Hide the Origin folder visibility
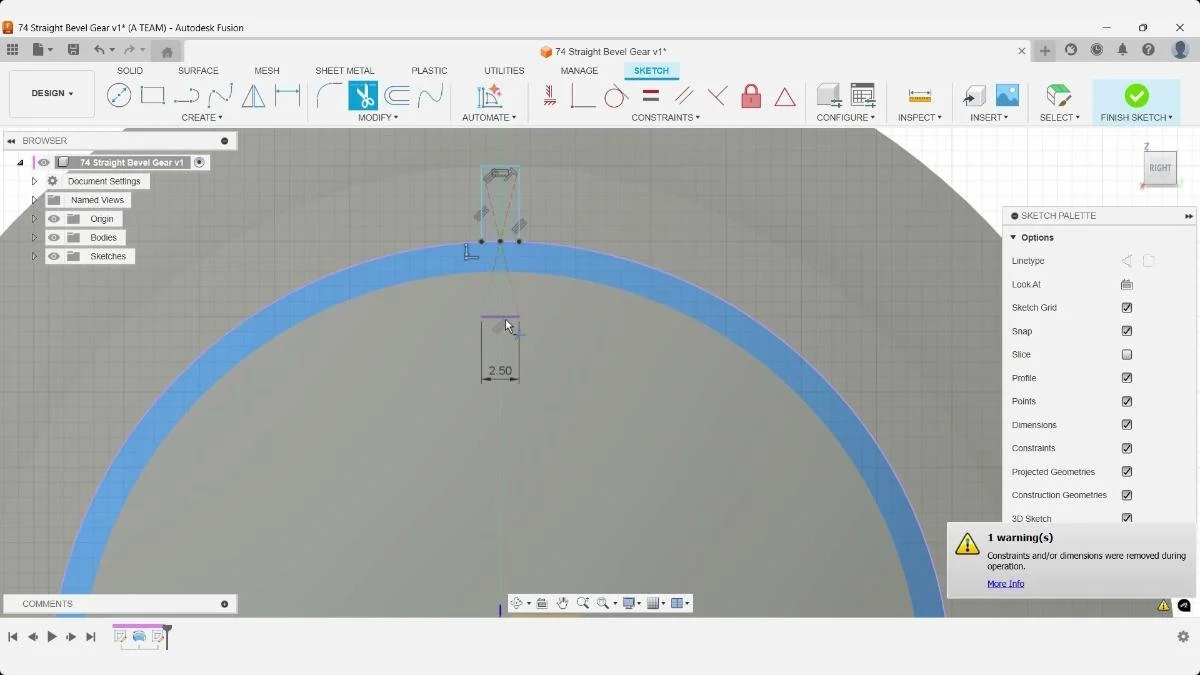1200x675 pixels. point(54,219)
